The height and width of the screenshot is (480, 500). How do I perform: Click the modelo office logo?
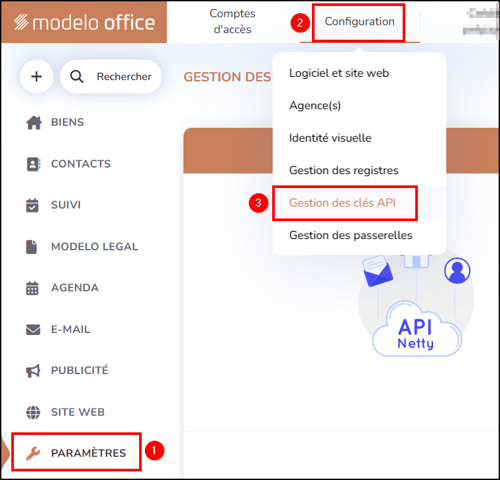point(84,23)
